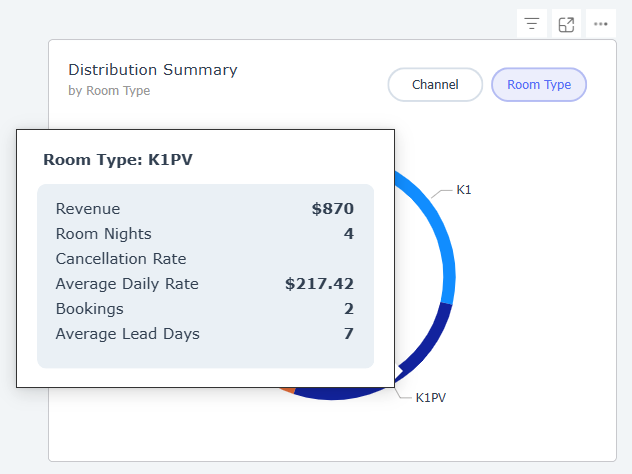This screenshot has width=632, height=474.
Task: Click the Cancellation Rate tooltip label
Action: [121, 259]
